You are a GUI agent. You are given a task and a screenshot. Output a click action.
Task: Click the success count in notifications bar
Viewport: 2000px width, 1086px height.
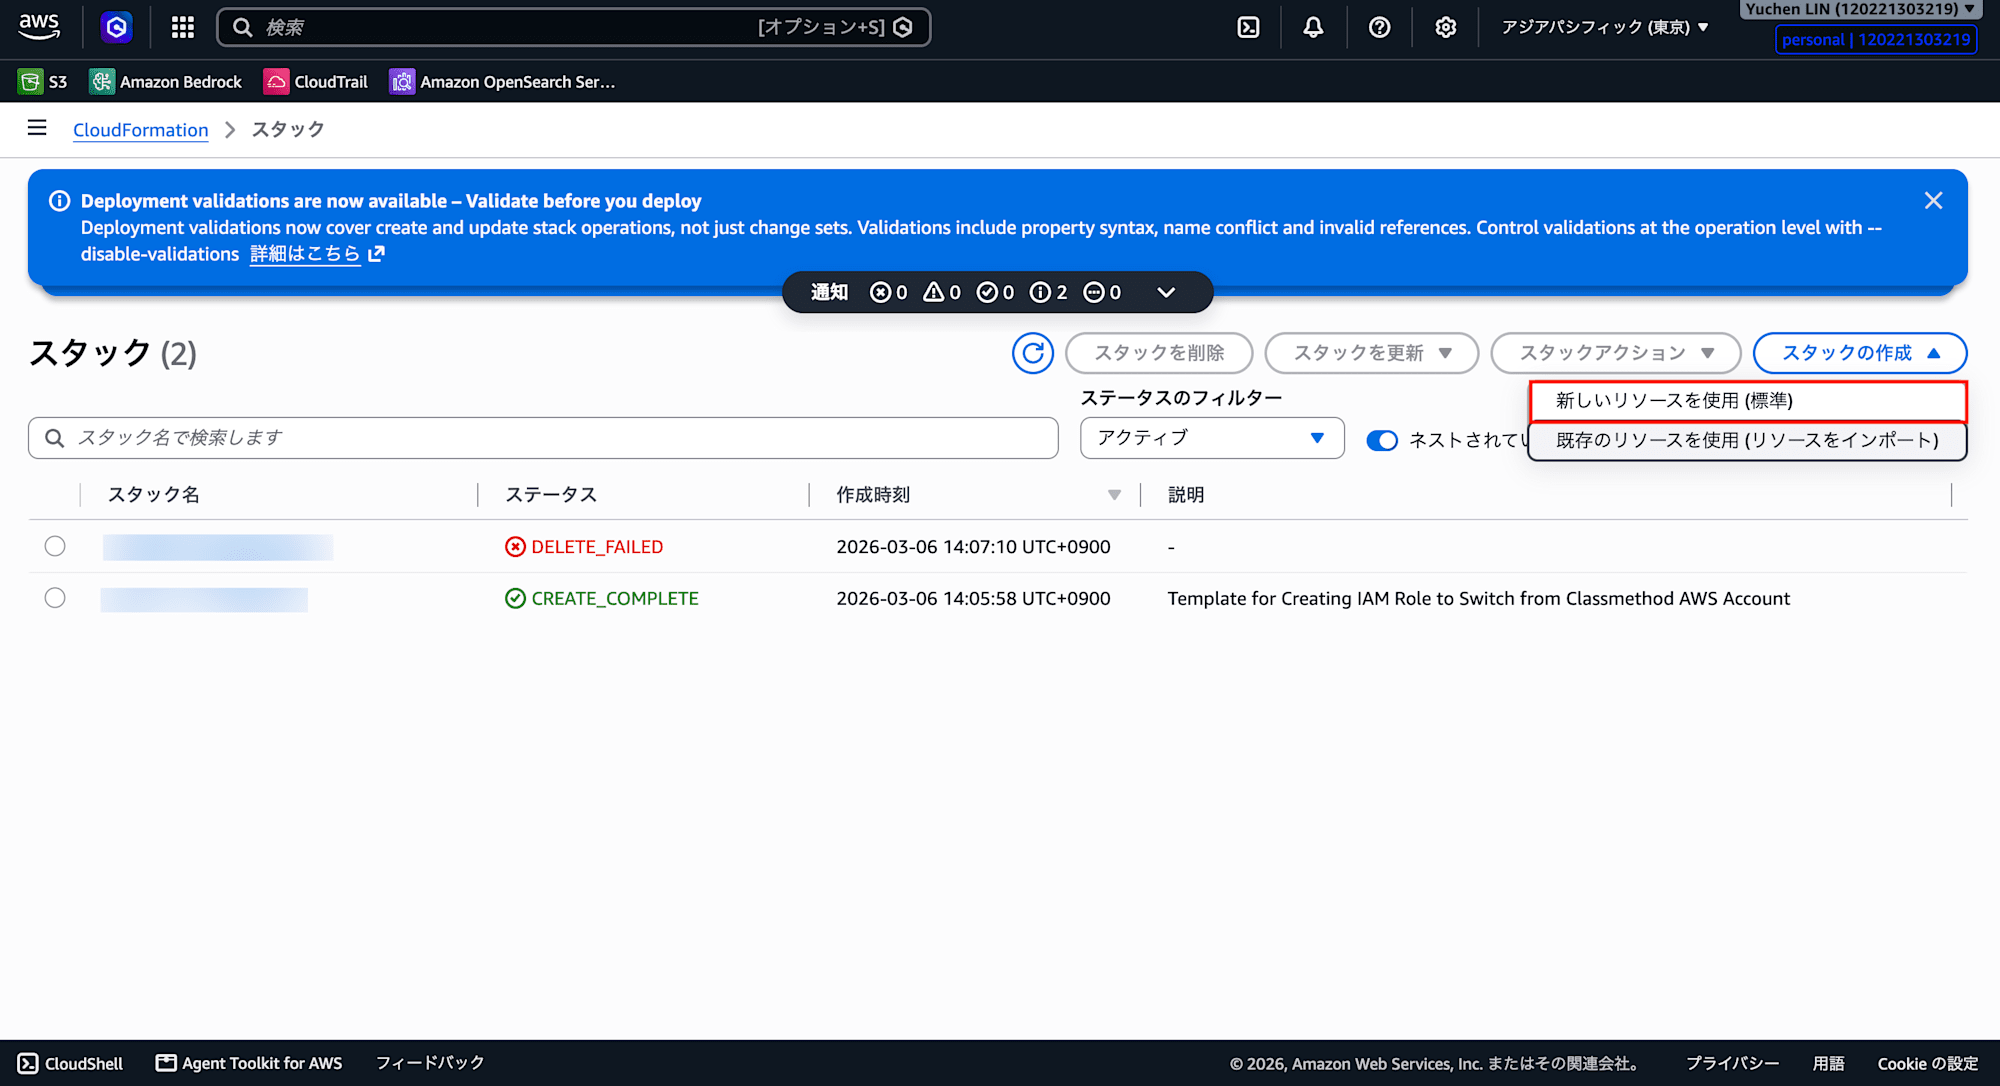click(x=995, y=292)
